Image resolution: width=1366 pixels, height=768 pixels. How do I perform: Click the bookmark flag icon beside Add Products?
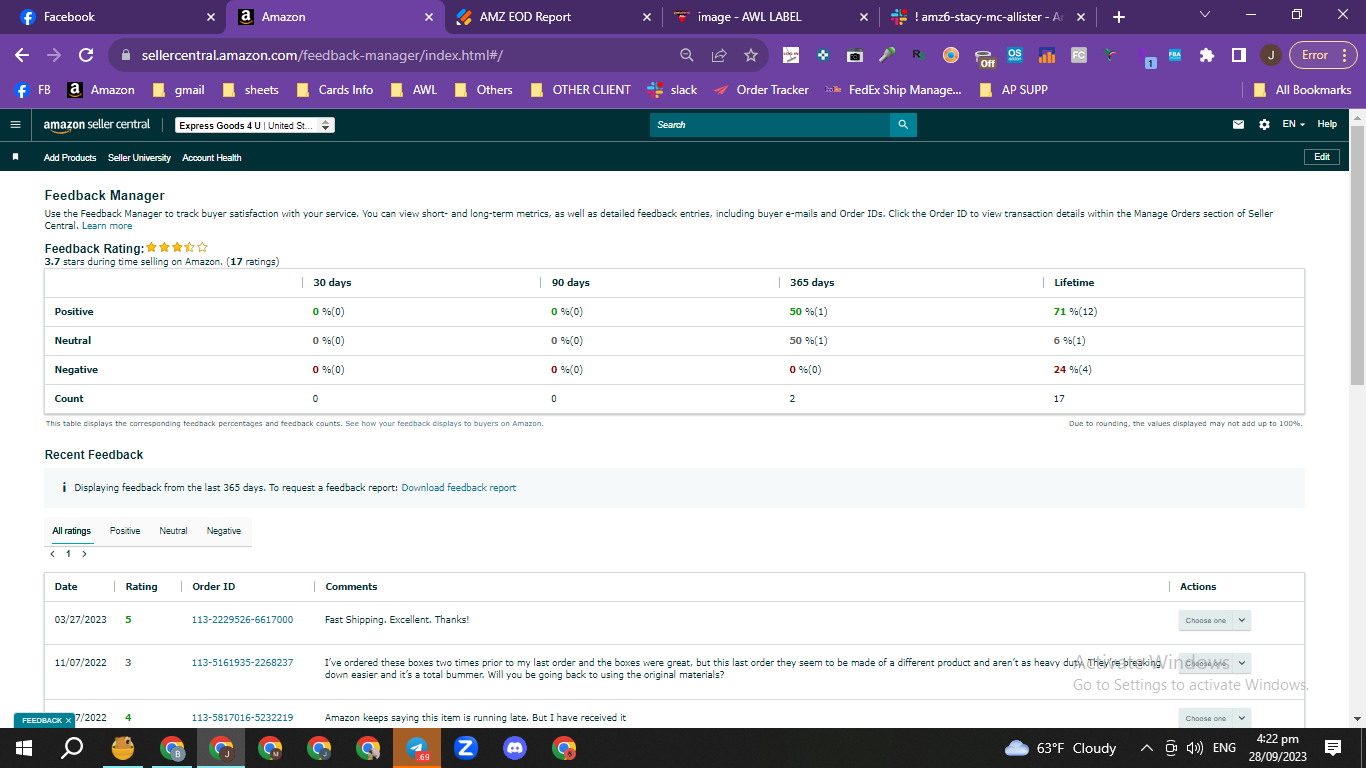pos(15,158)
